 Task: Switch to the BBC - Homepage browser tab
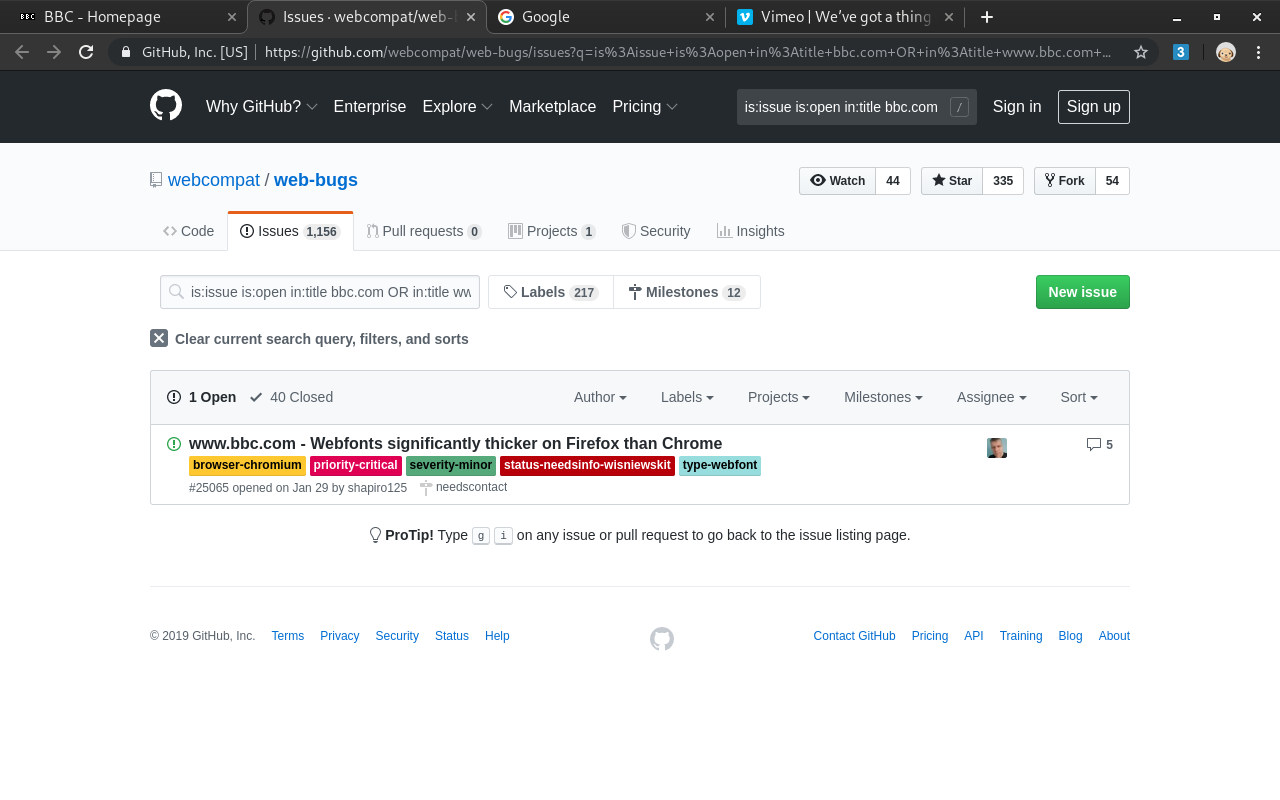click(x=125, y=17)
